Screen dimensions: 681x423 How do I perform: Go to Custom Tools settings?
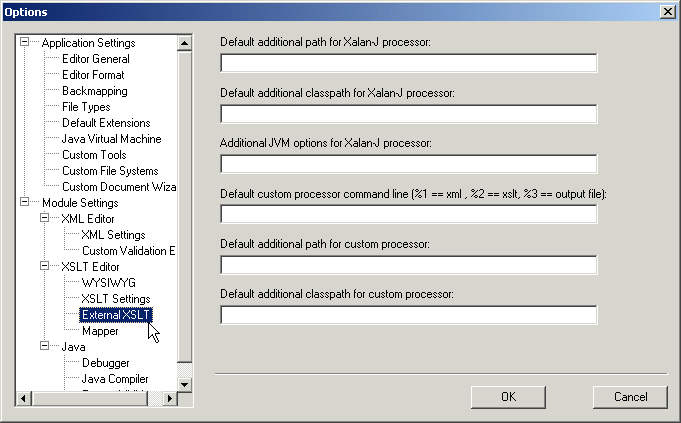point(94,155)
